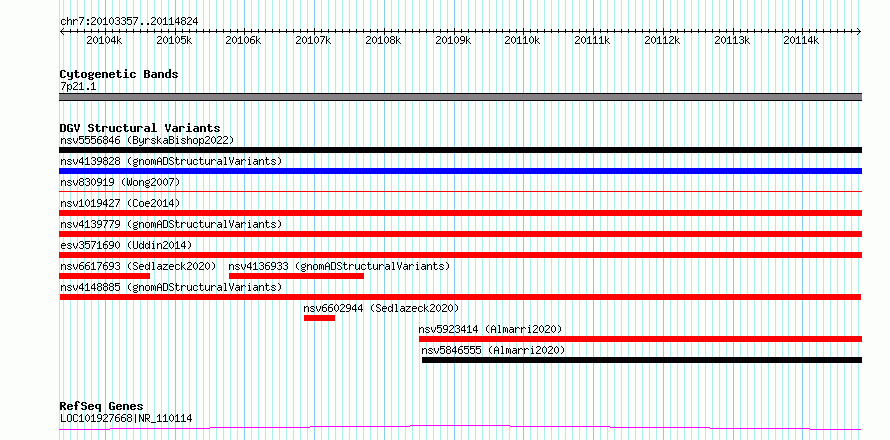Click the 20109k ruler tick label

pos(453,40)
